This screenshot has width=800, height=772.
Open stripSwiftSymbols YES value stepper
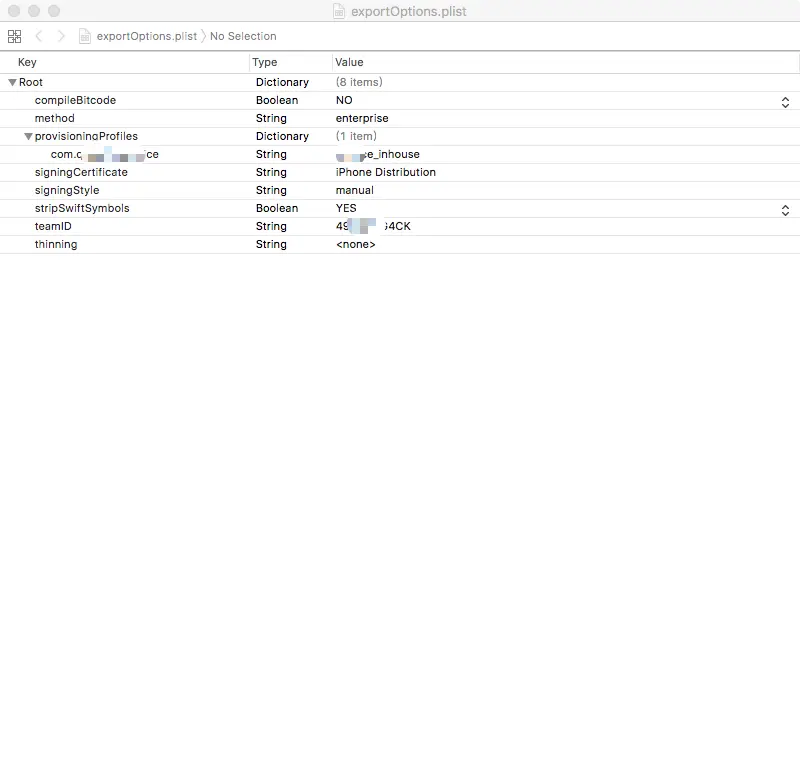[x=785, y=210]
